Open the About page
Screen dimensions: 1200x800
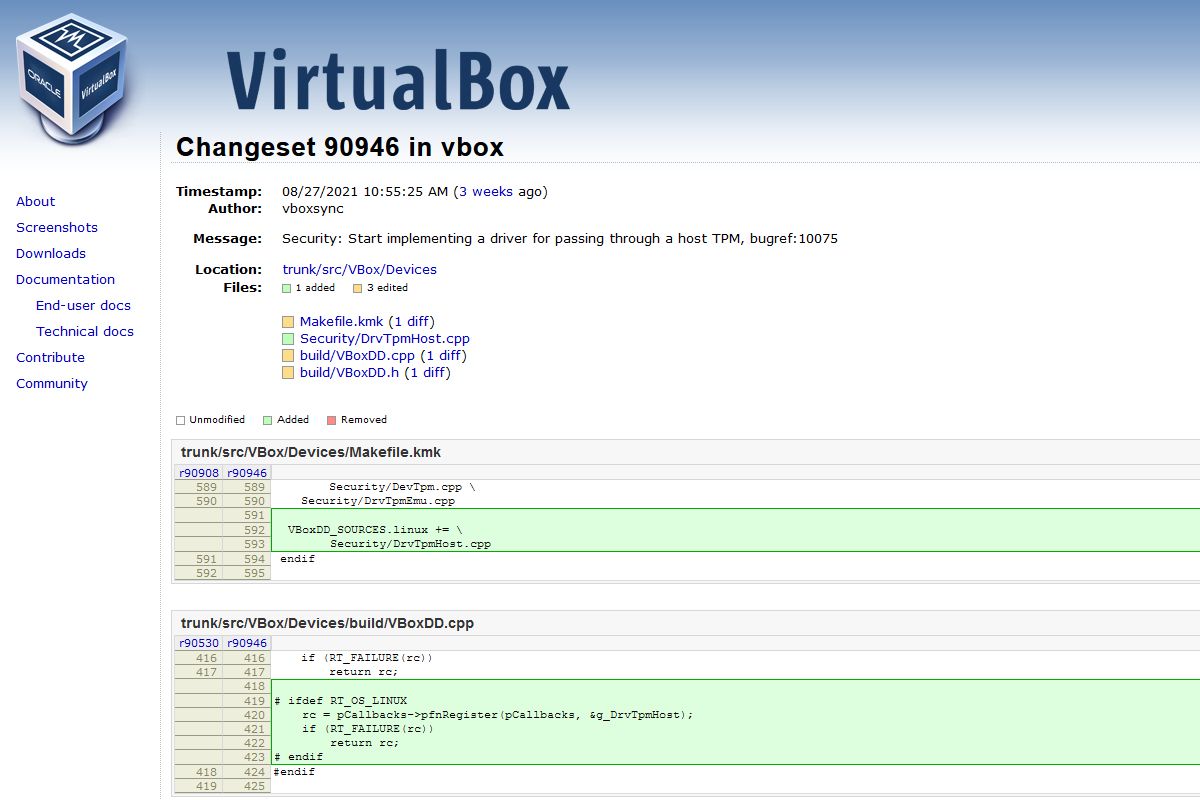(35, 202)
